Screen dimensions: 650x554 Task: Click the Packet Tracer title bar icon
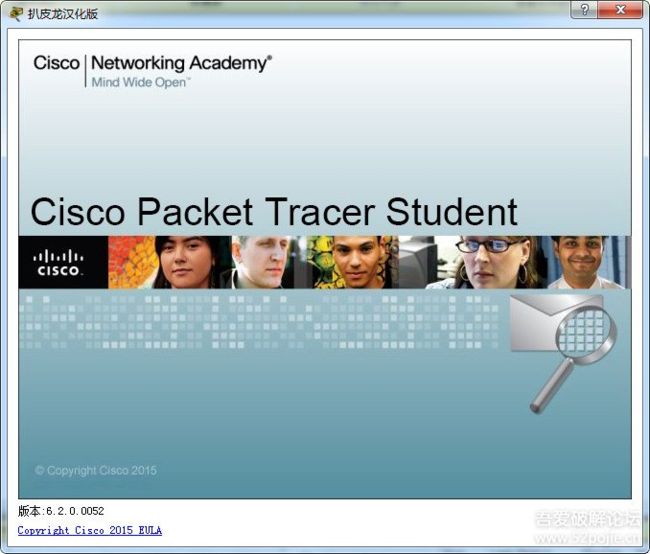[16, 14]
